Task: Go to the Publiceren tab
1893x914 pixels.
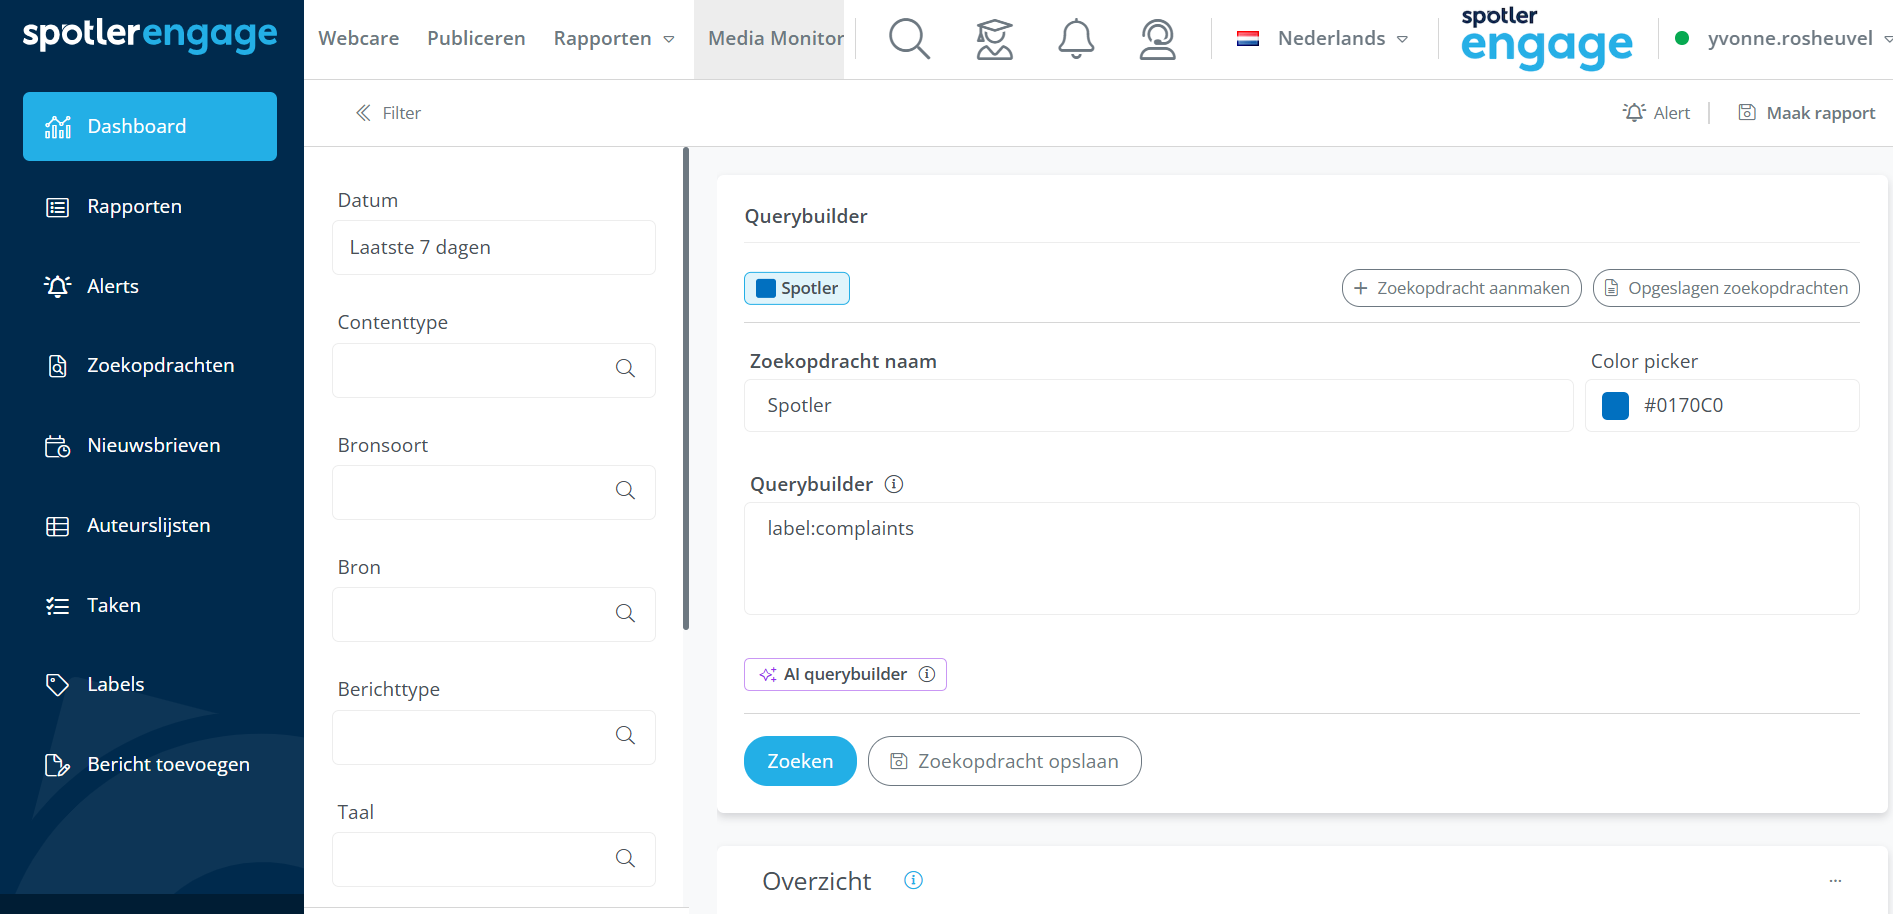Action: [x=476, y=39]
